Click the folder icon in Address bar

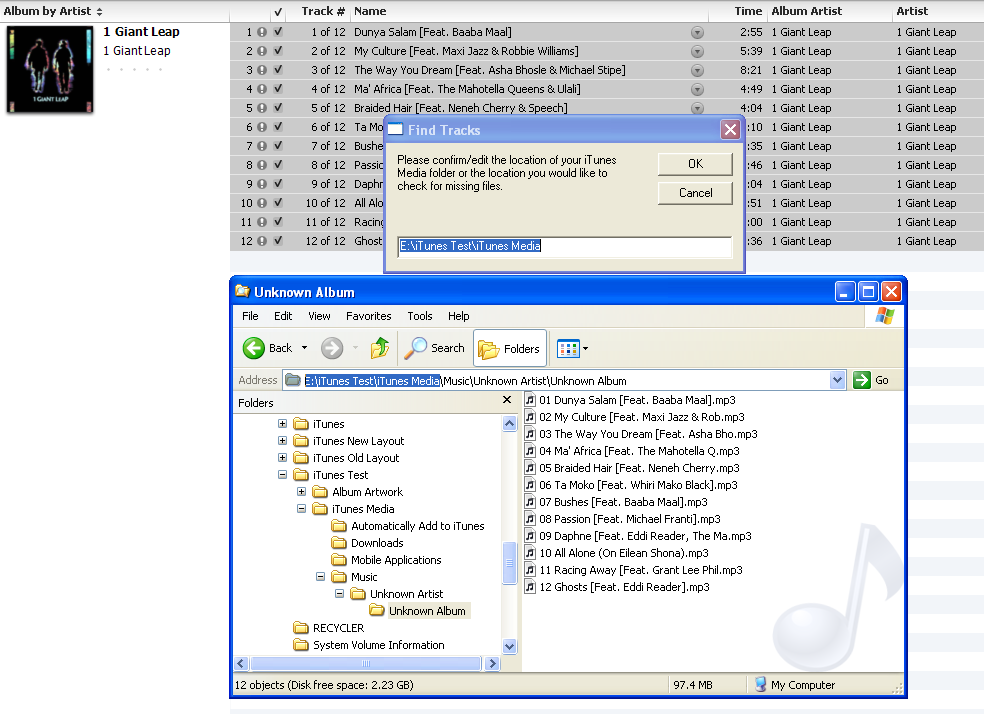point(292,380)
